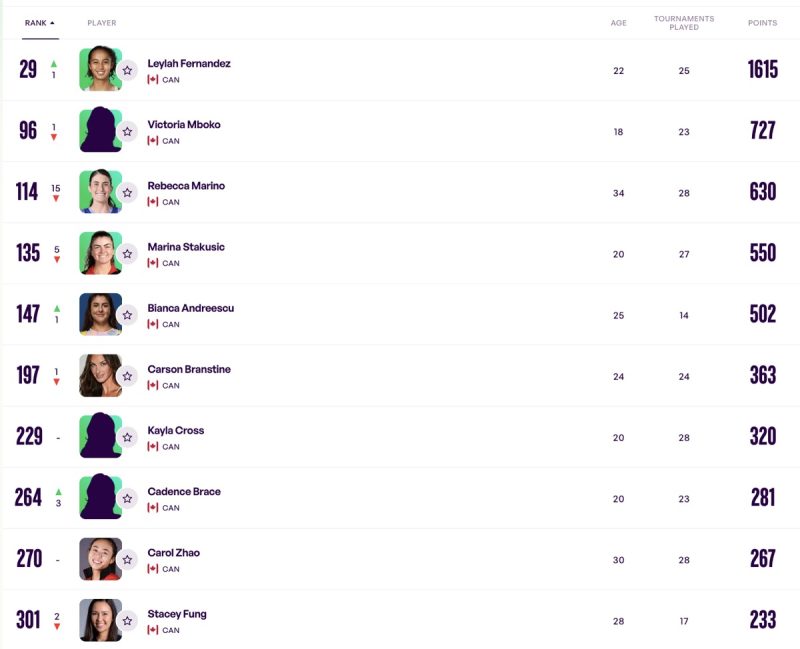Image resolution: width=800 pixels, height=649 pixels.
Task: Select the Age column header
Action: click(x=618, y=23)
